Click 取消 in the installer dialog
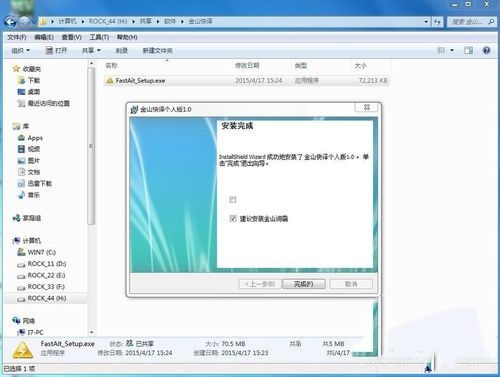 (351, 284)
